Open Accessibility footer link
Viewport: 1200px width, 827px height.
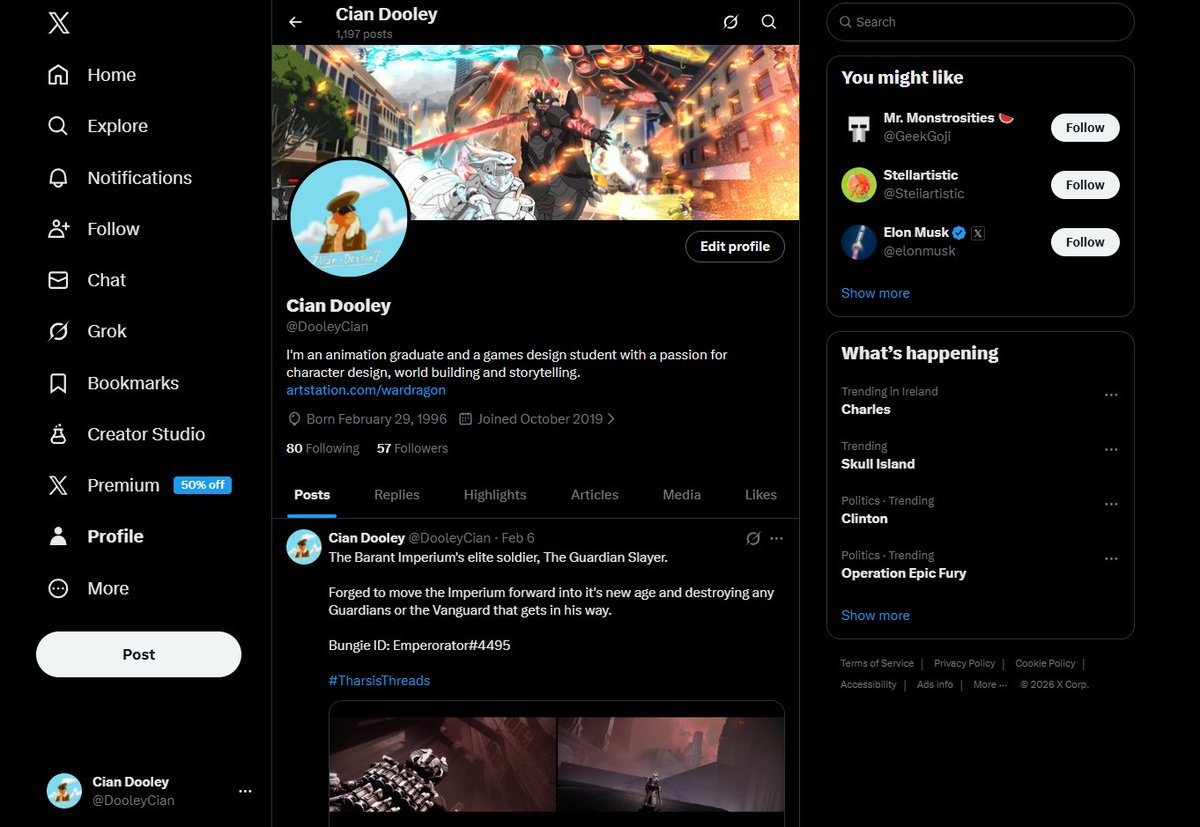click(868, 685)
